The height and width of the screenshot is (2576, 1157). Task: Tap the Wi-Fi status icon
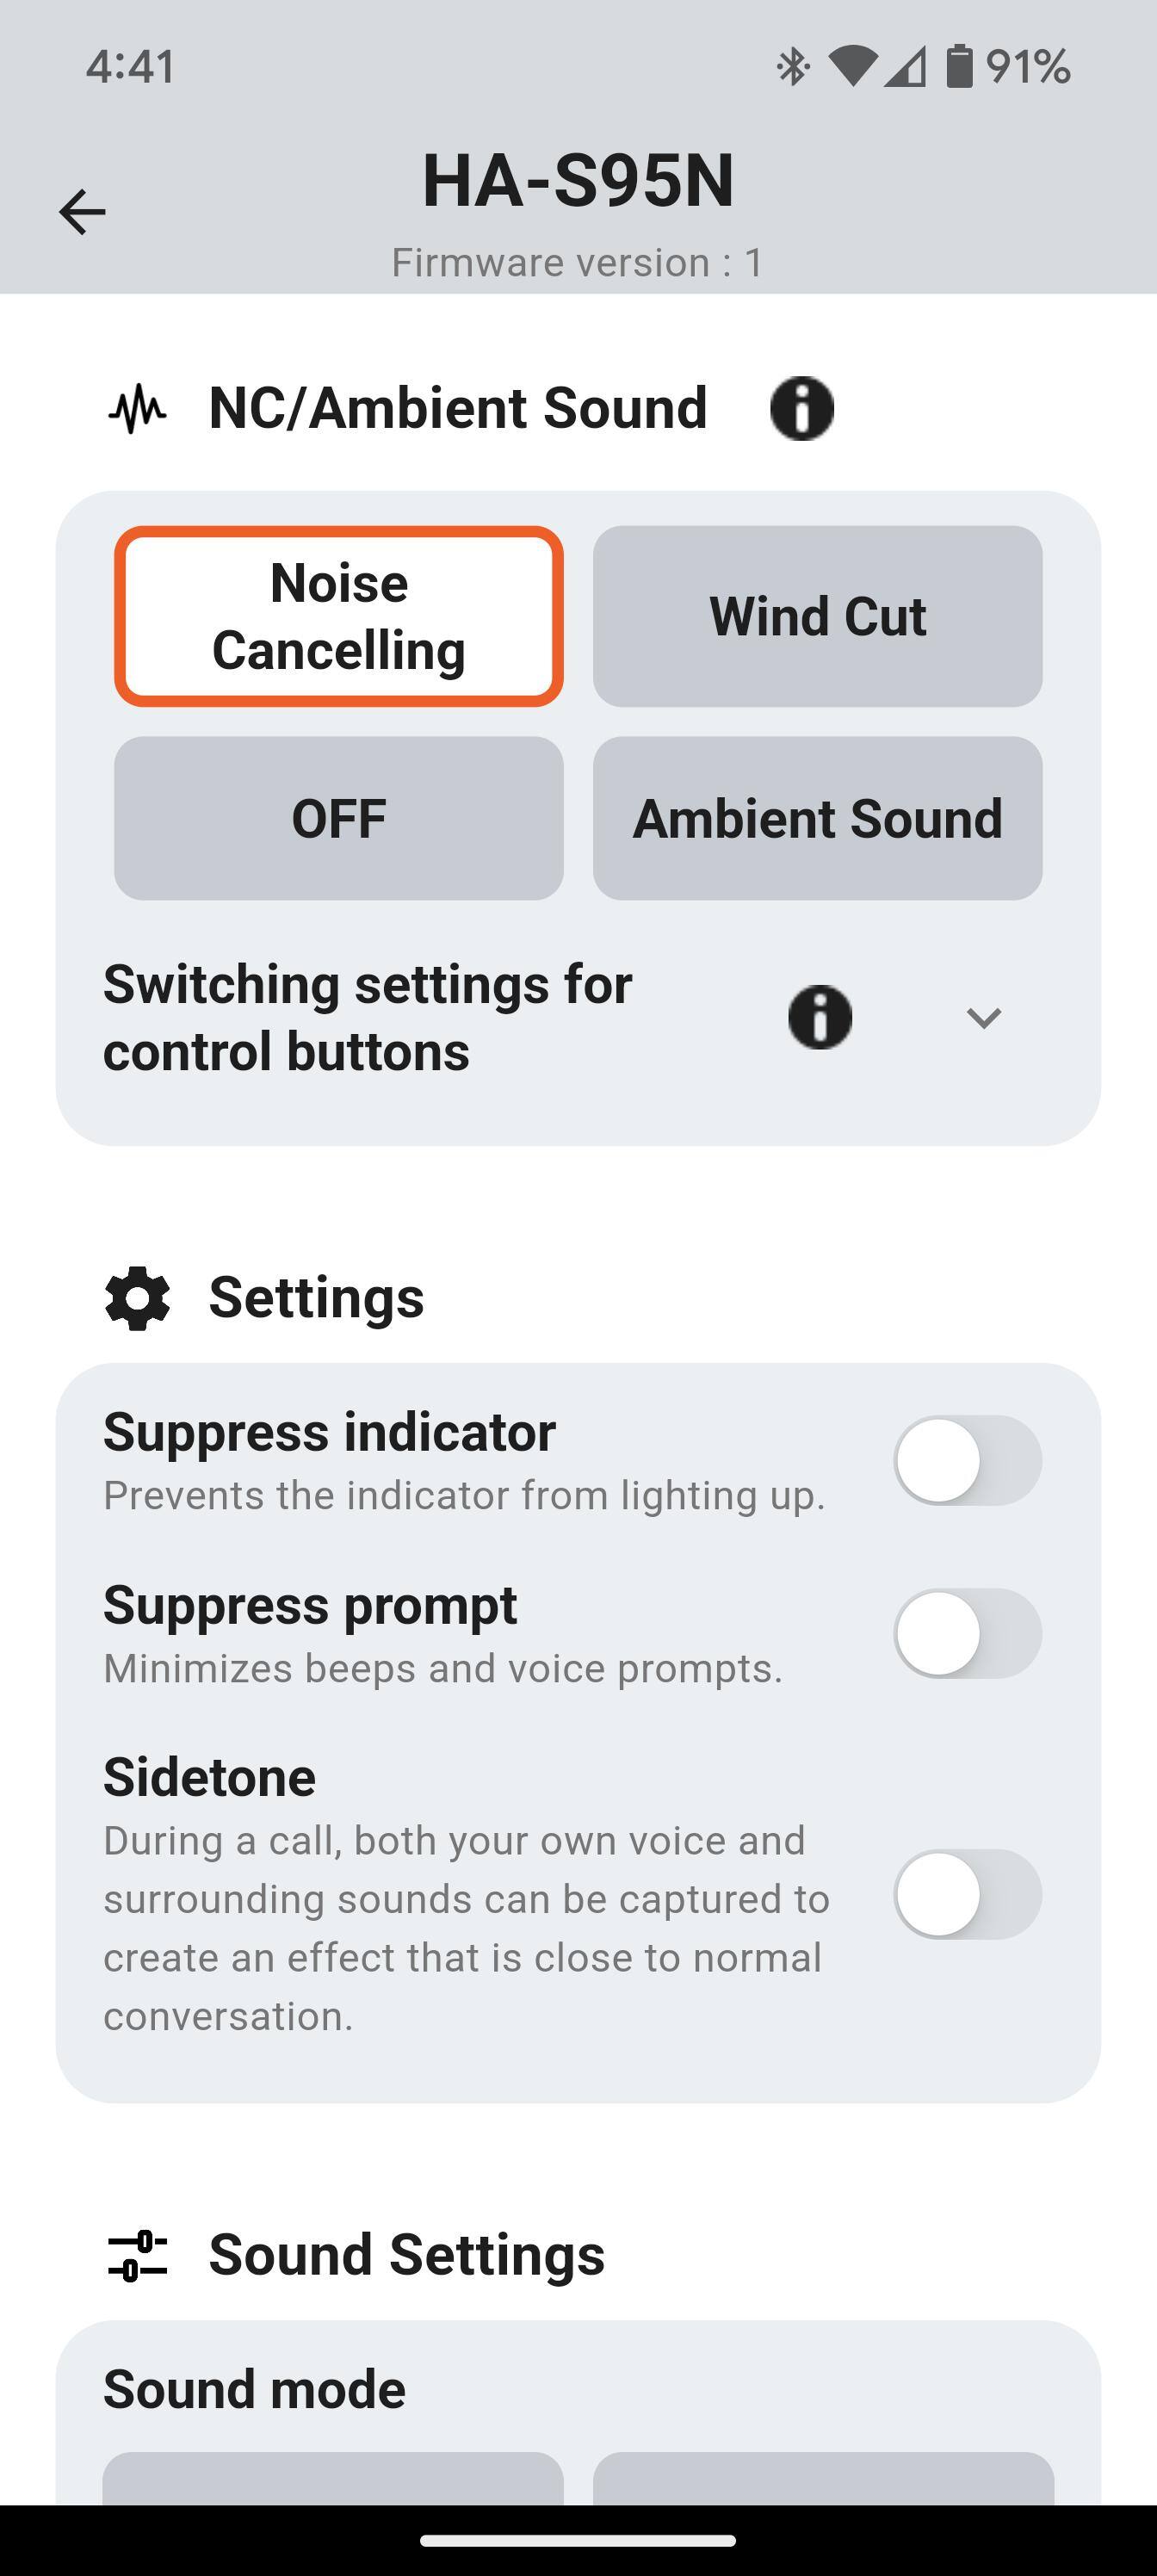852,67
